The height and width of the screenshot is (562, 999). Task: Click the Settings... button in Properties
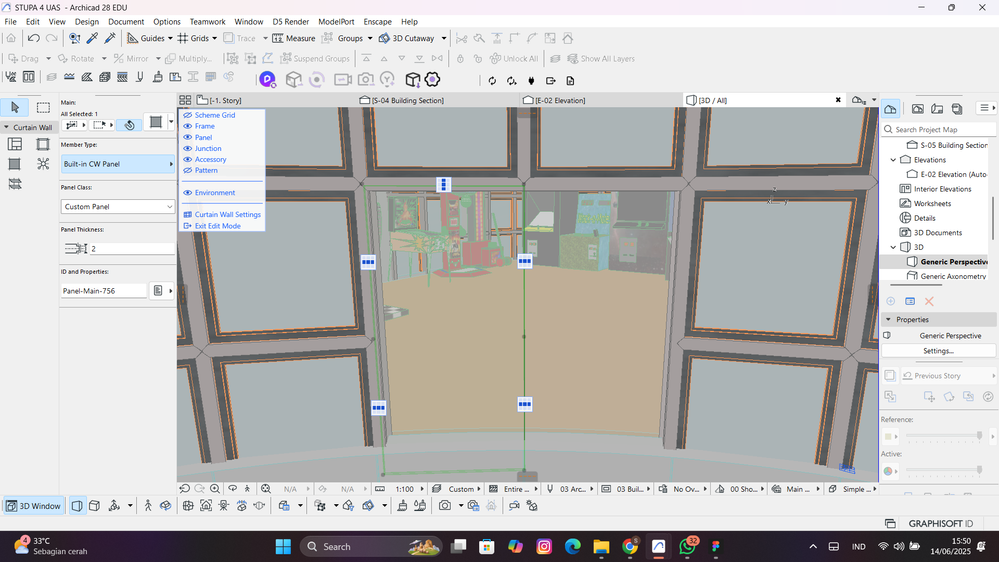tap(938, 351)
